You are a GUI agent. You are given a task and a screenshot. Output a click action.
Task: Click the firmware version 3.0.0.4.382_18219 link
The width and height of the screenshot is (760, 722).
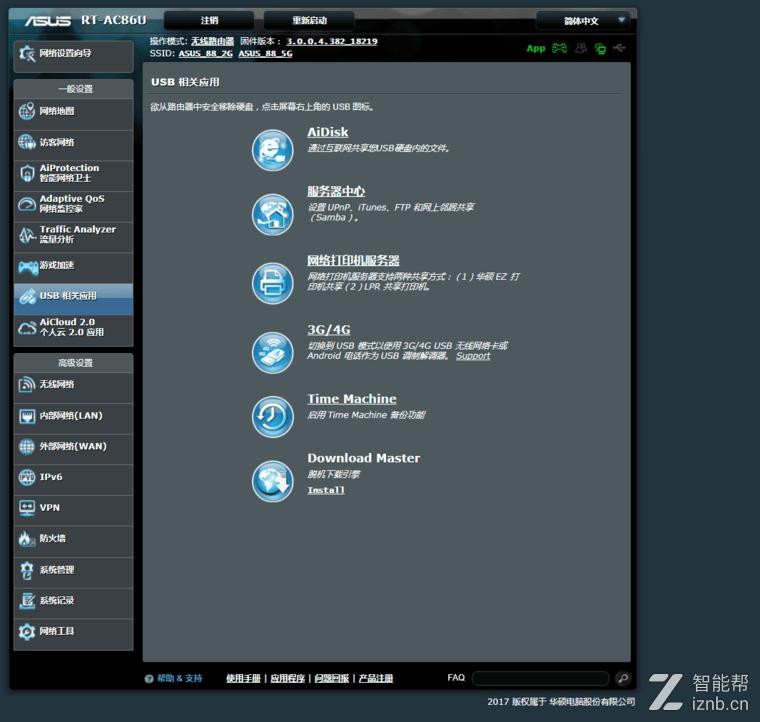click(x=332, y=42)
